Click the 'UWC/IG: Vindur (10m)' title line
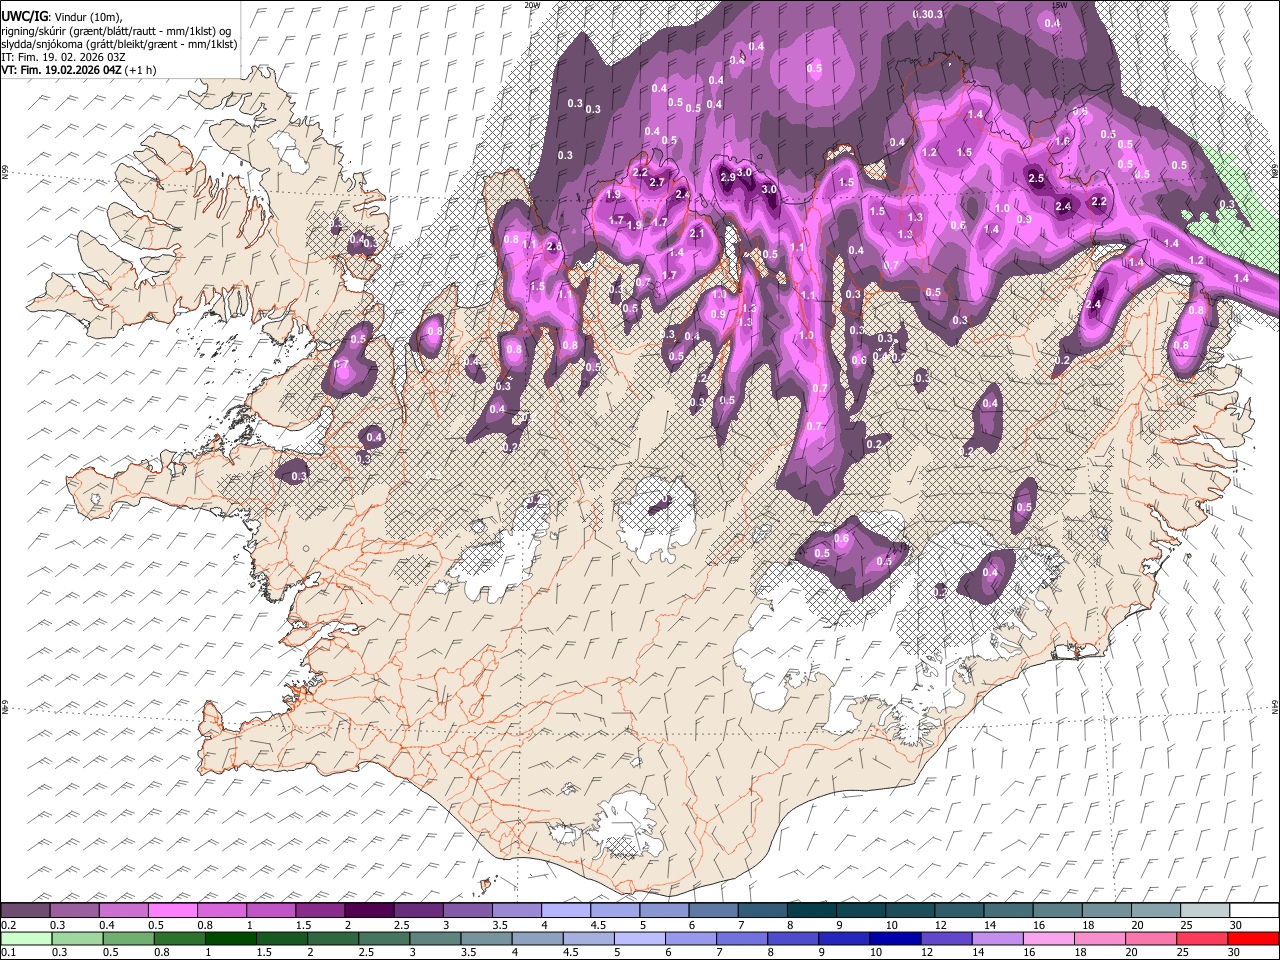The width and height of the screenshot is (1280, 960). 62,16
